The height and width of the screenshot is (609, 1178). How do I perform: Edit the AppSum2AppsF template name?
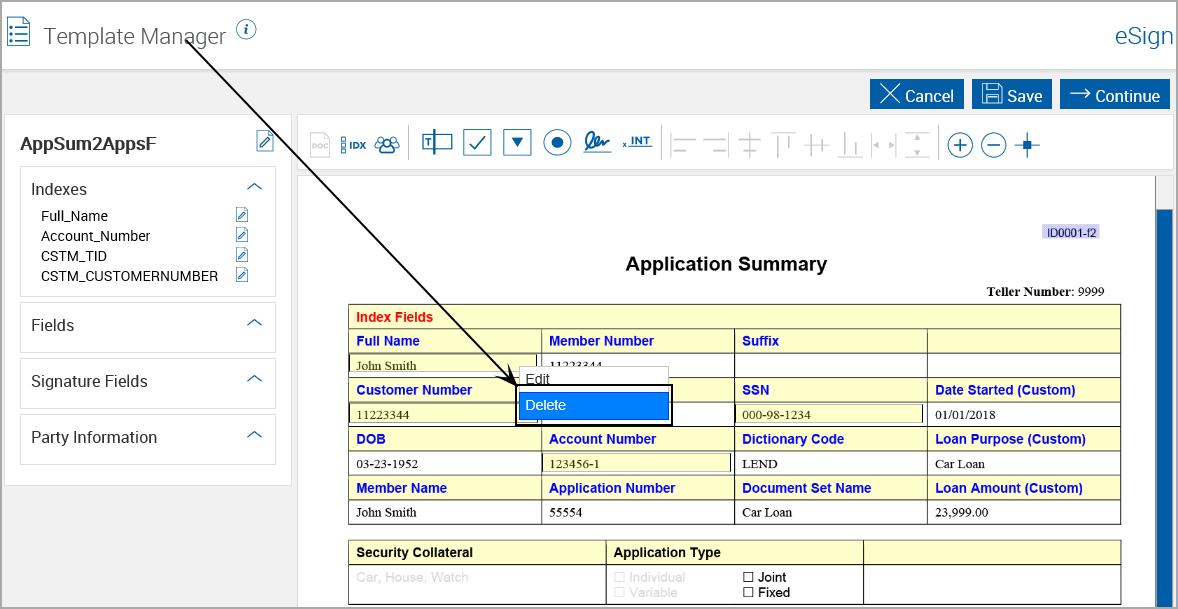point(265,140)
